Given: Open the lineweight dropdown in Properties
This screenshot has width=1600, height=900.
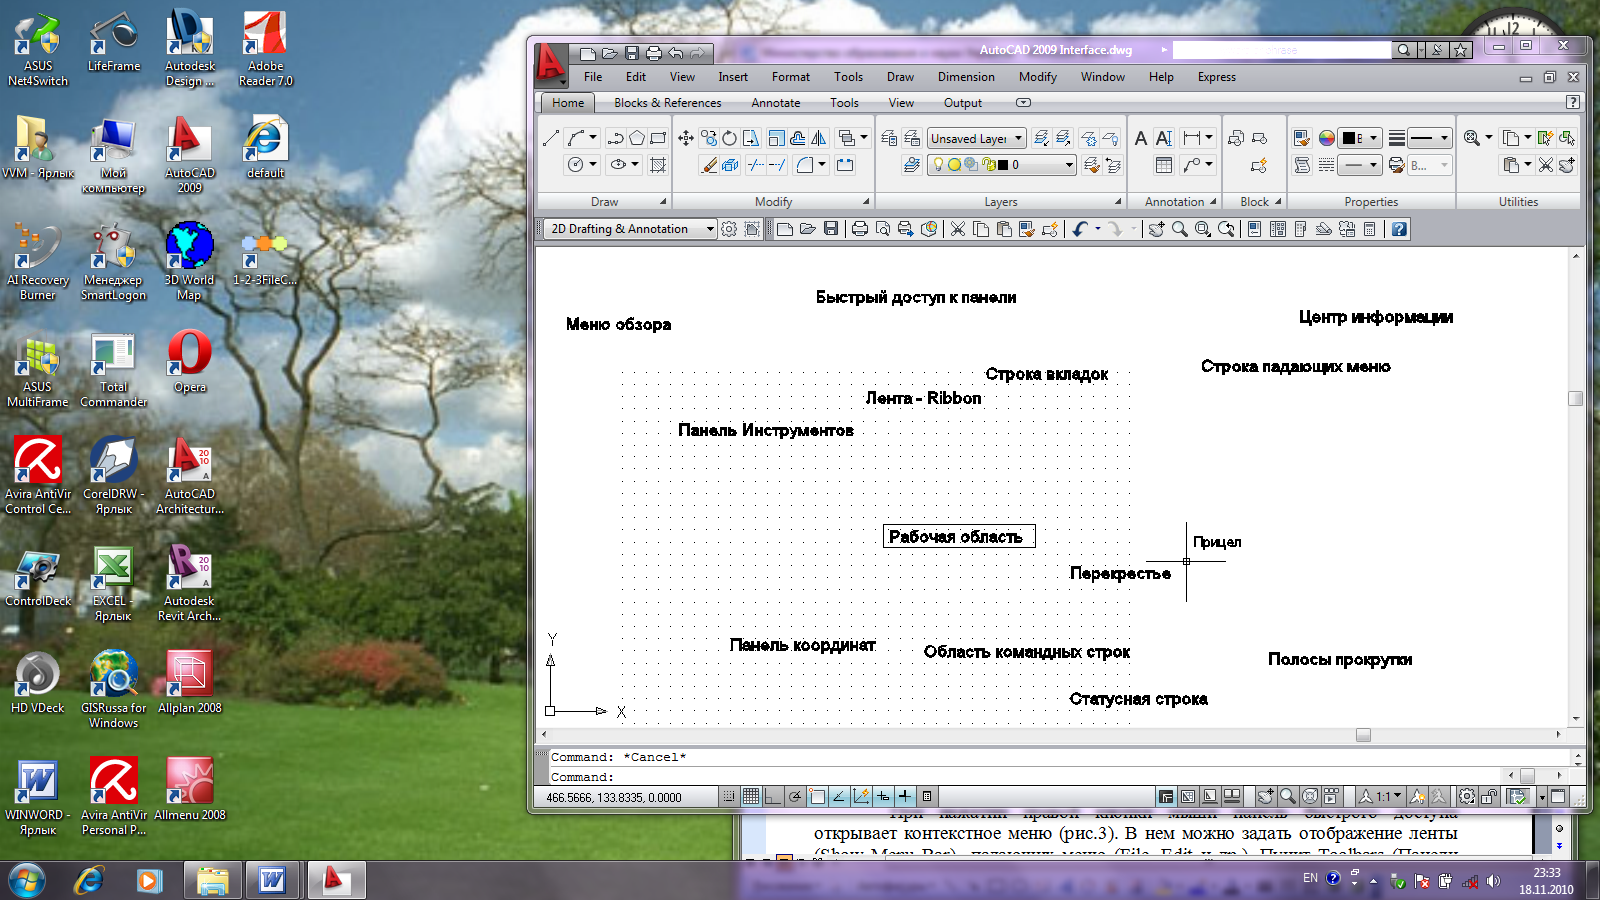Looking at the screenshot, I should [x=1431, y=138].
